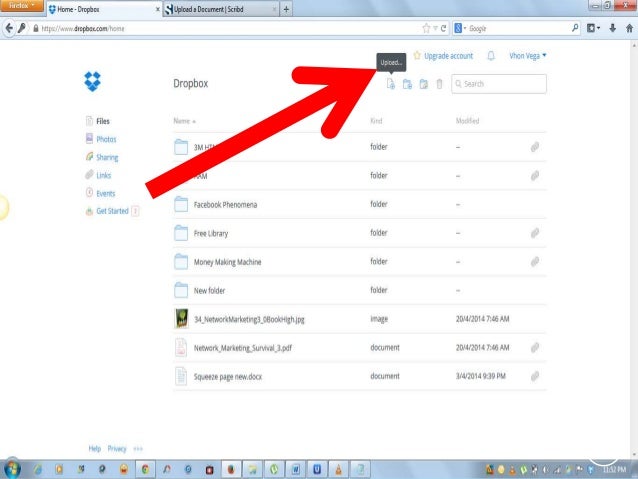Click the Firefox home icon
Image resolution: width=638 pixels, height=479 pixels.
[629, 28]
